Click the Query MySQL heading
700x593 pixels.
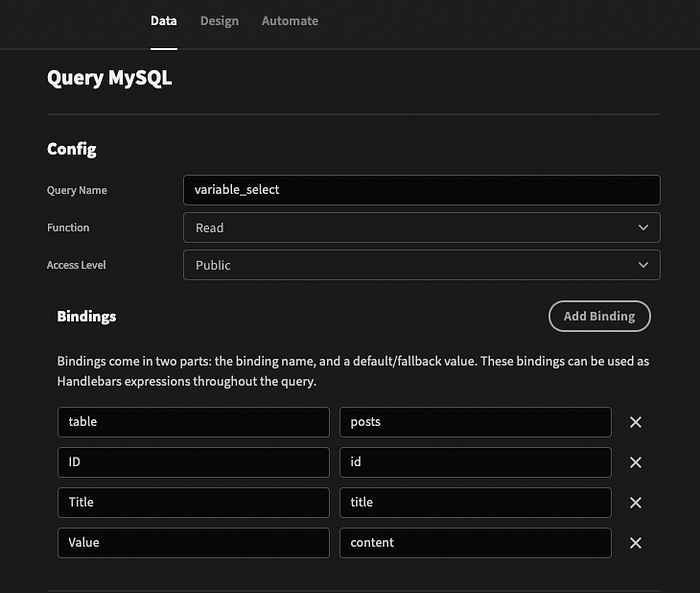(x=109, y=78)
